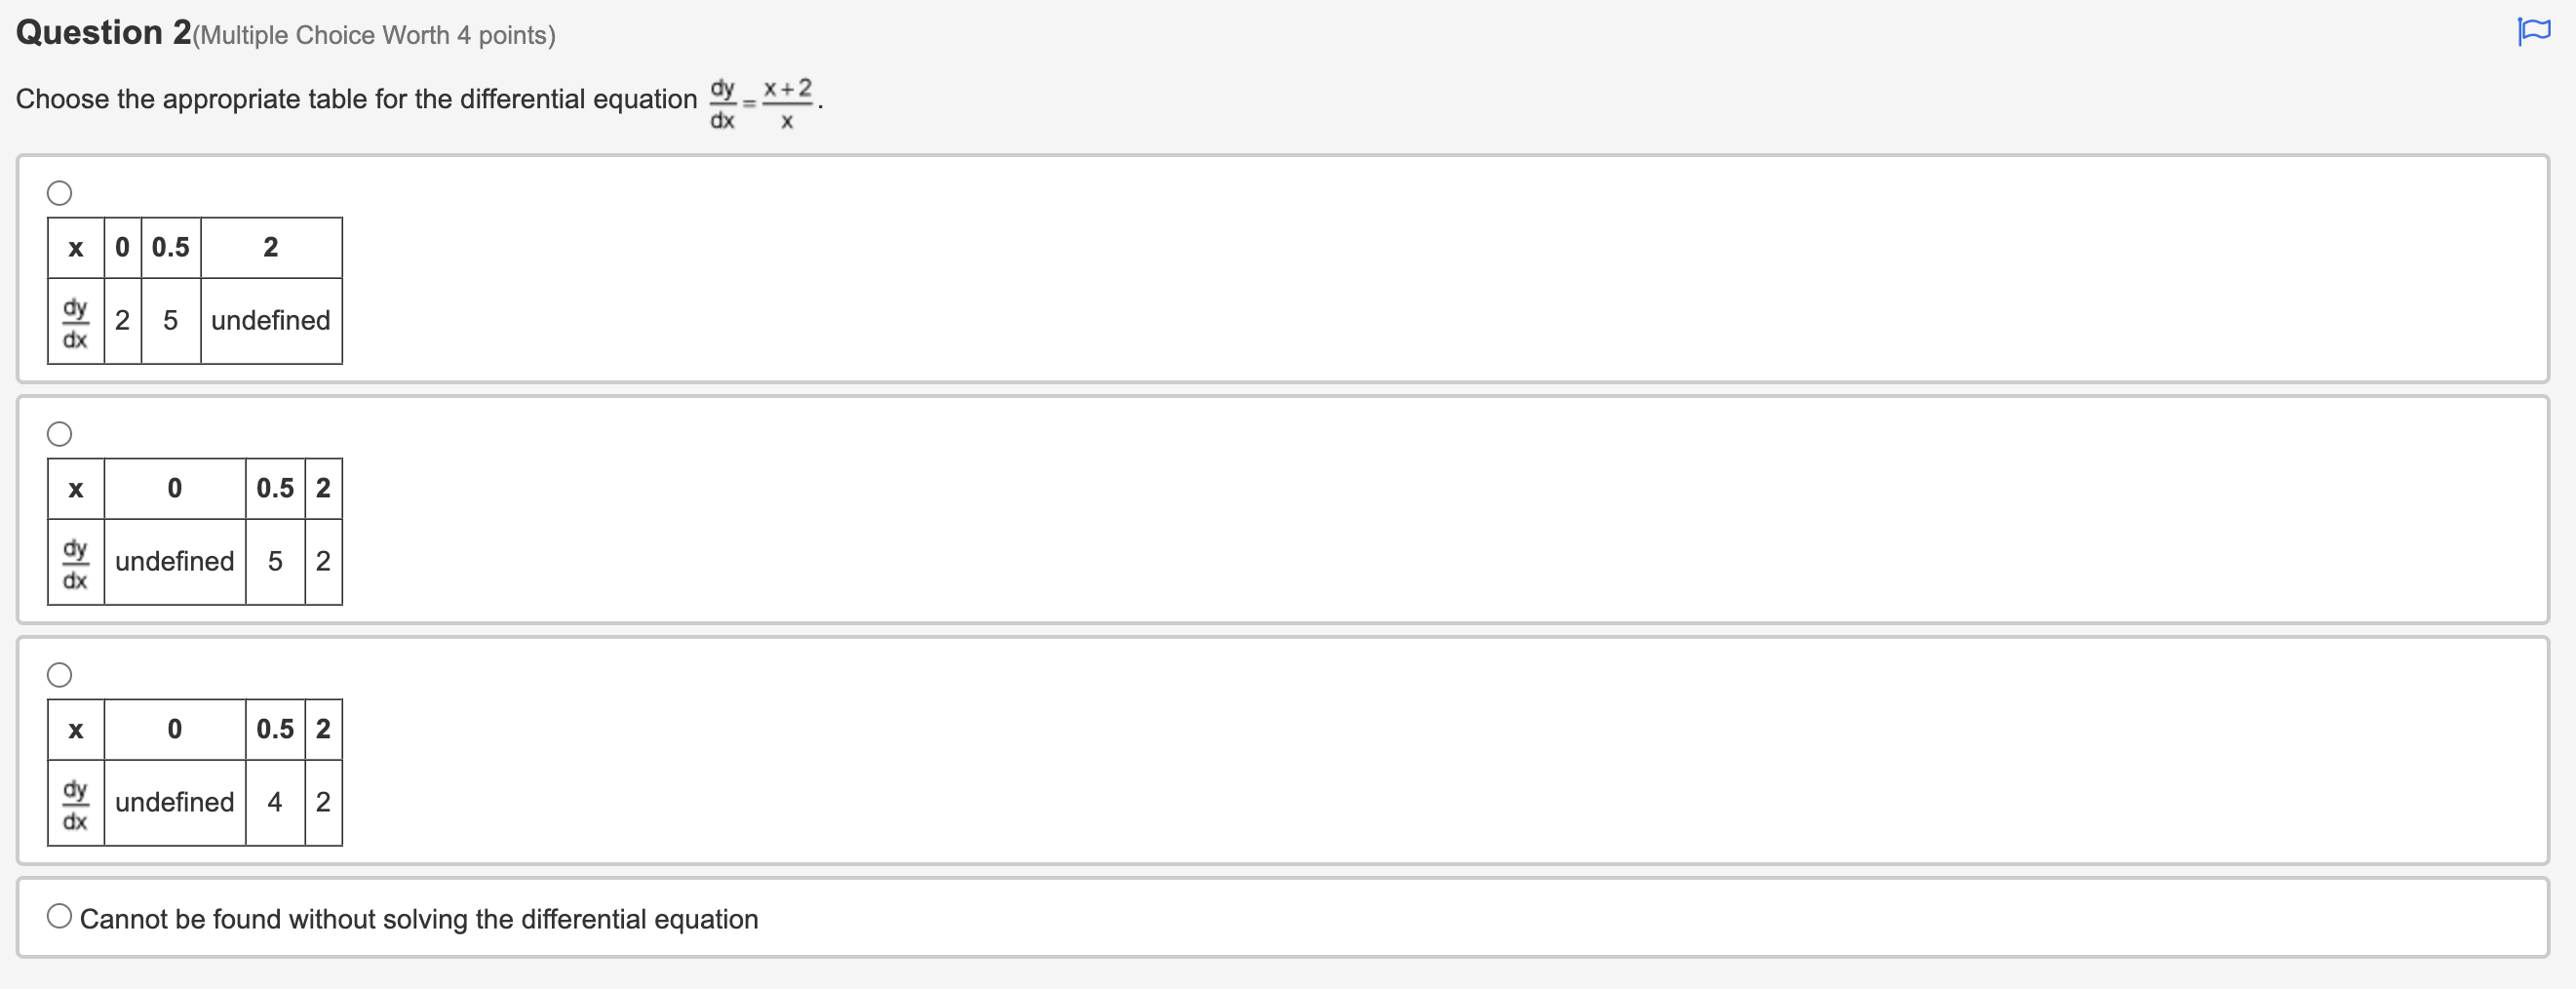Click the dy/dx label in the first table
The image size is (2576, 989).
coord(74,321)
